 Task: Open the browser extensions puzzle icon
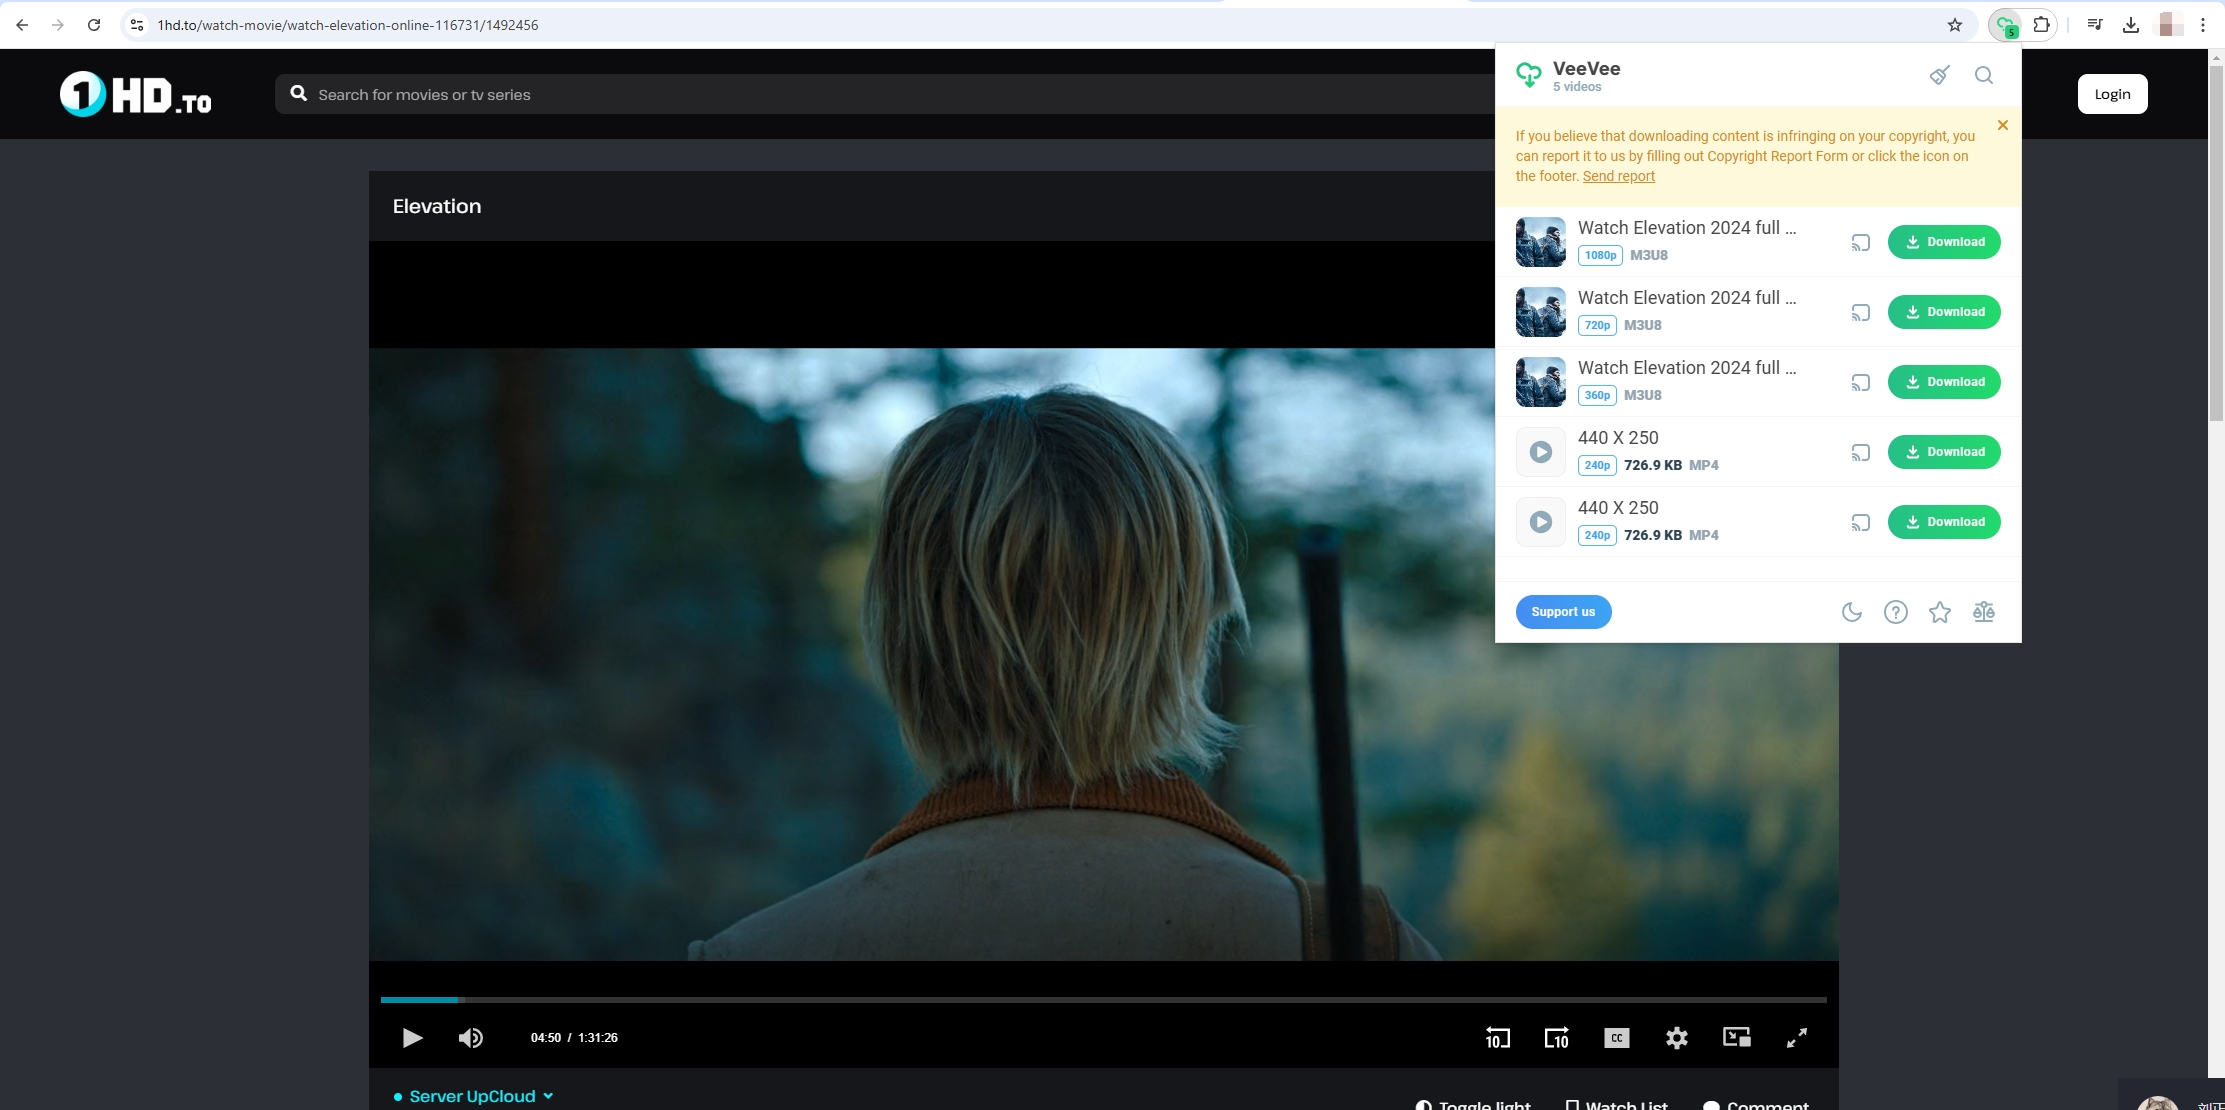pos(2042,25)
